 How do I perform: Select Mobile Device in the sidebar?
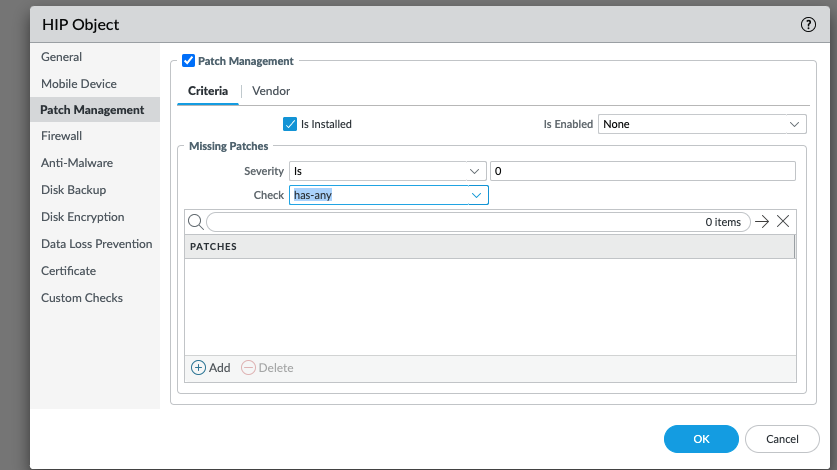tap(78, 84)
